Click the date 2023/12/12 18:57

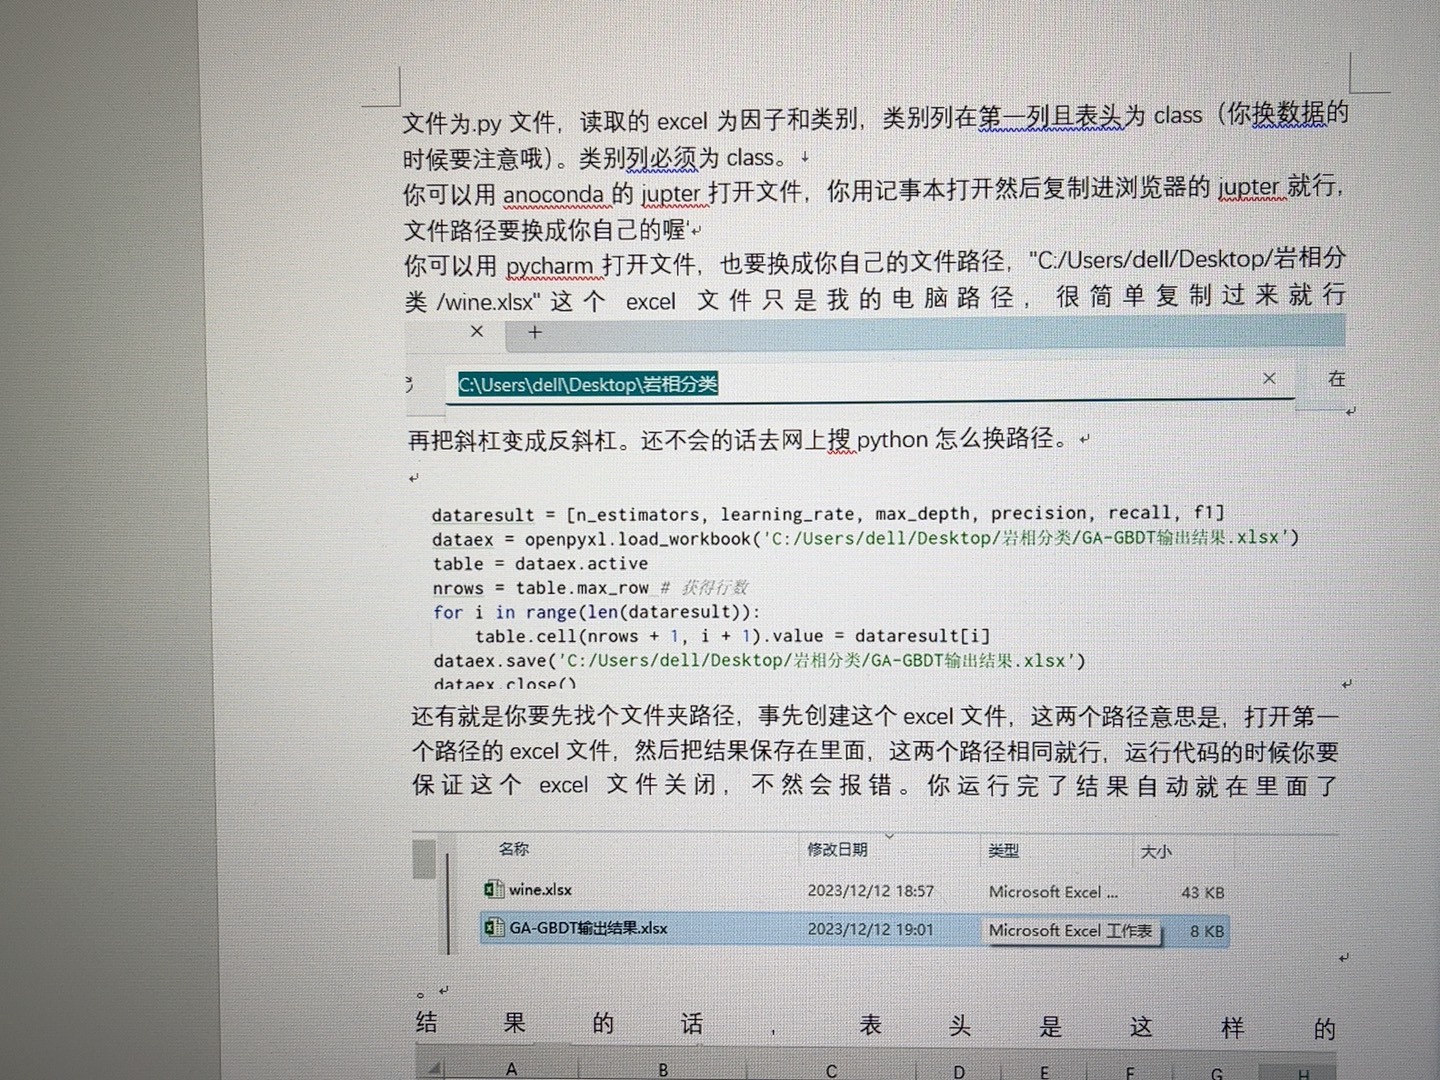[870, 891]
